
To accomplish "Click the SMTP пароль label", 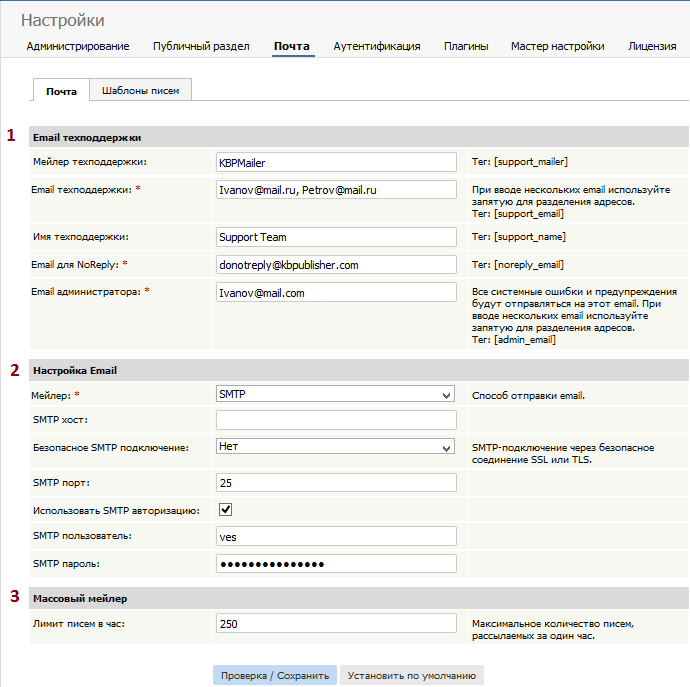I will coord(66,564).
